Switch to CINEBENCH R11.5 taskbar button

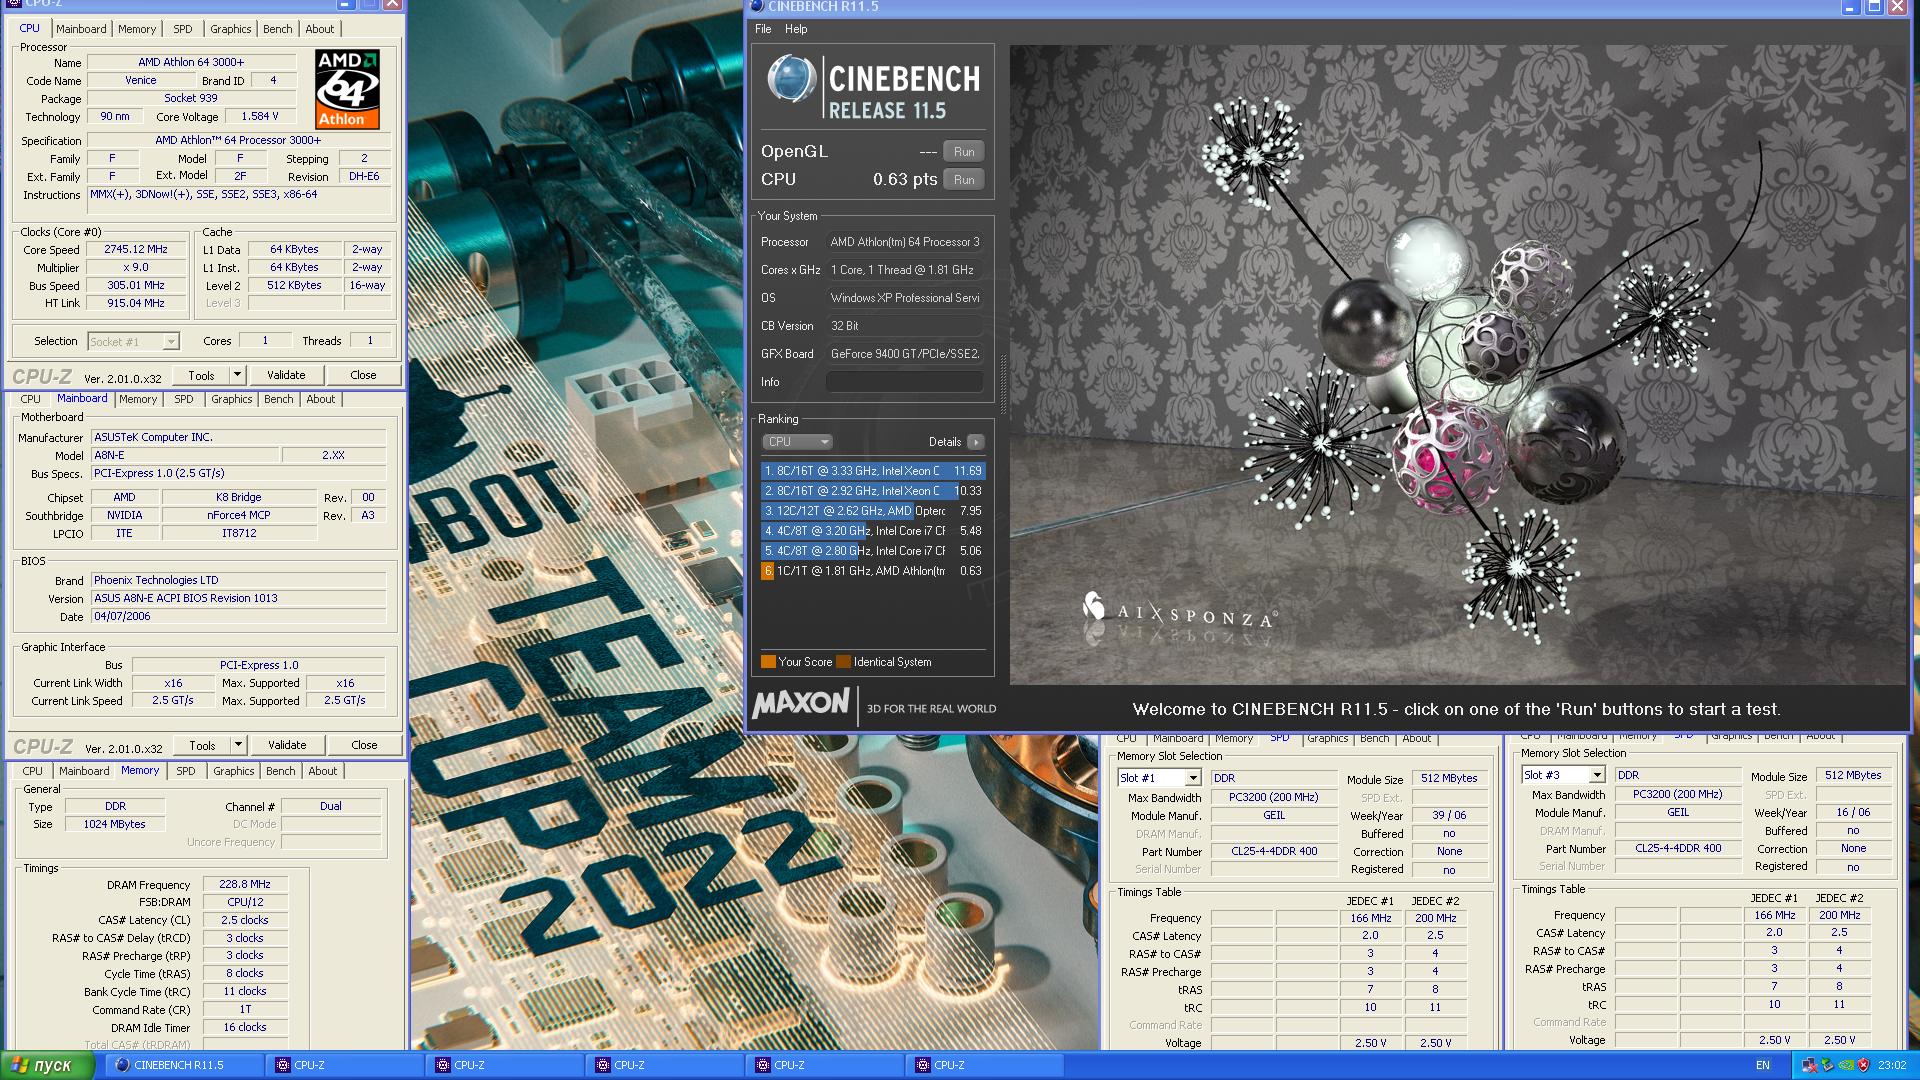(x=185, y=1065)
